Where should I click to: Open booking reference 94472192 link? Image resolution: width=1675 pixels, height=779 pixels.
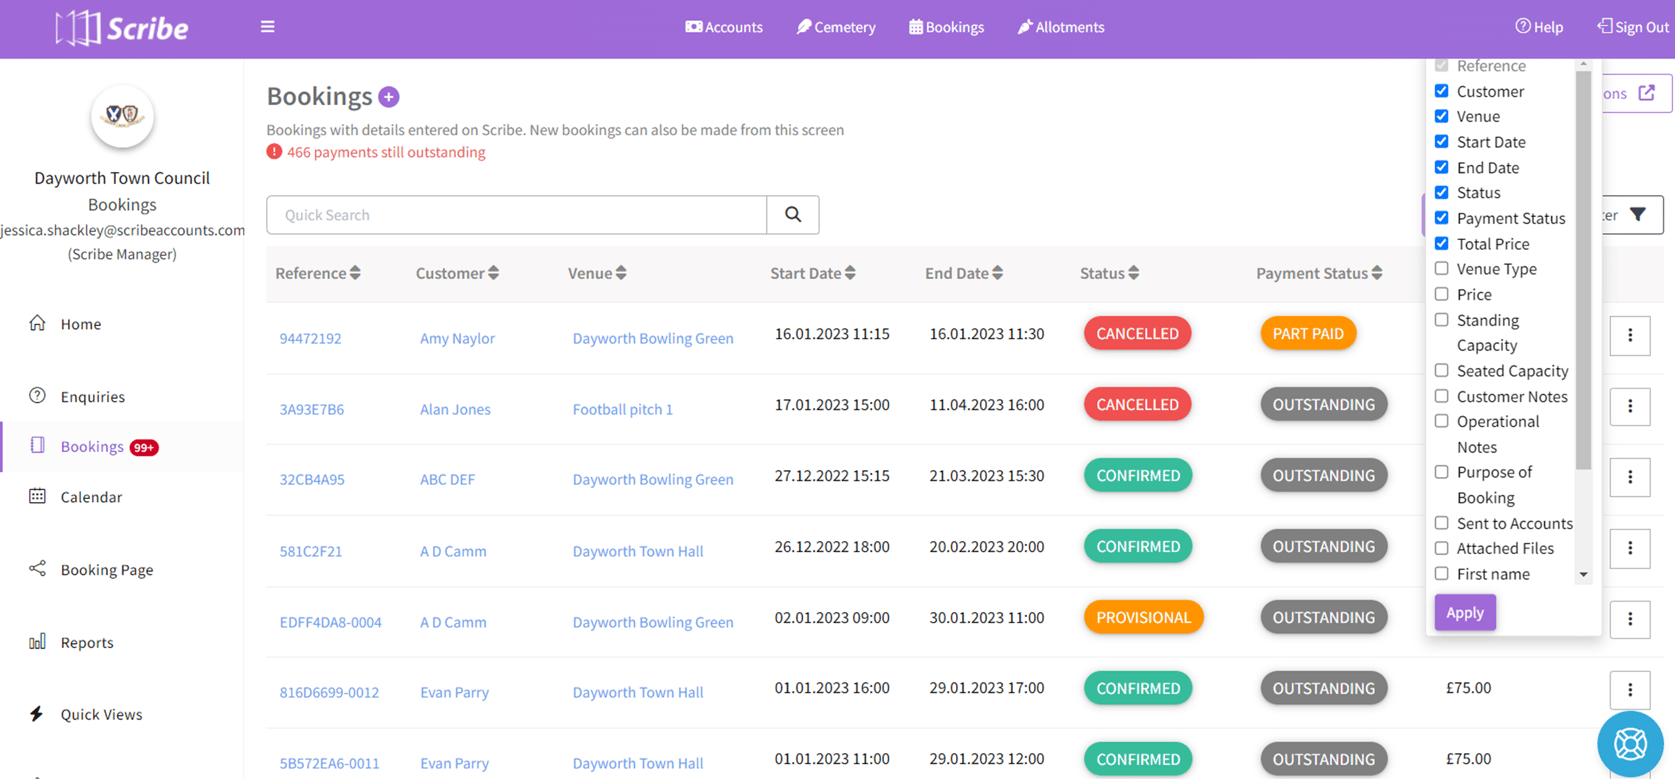pos(310,338)
